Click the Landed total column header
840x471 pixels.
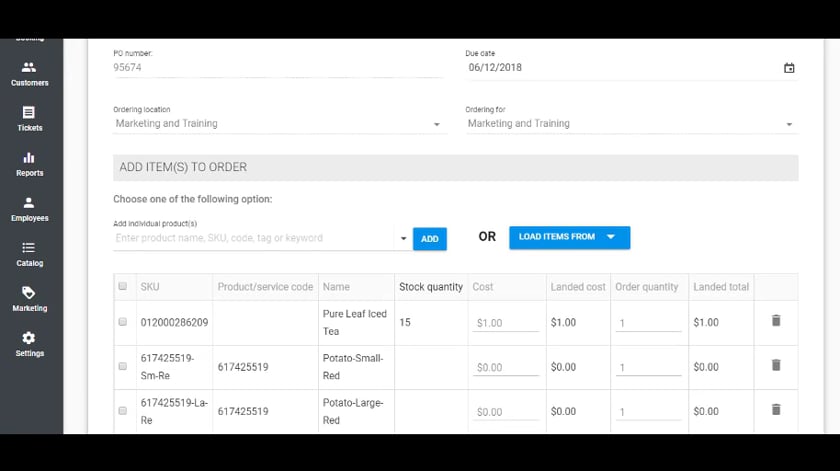[x=721, y=287]
